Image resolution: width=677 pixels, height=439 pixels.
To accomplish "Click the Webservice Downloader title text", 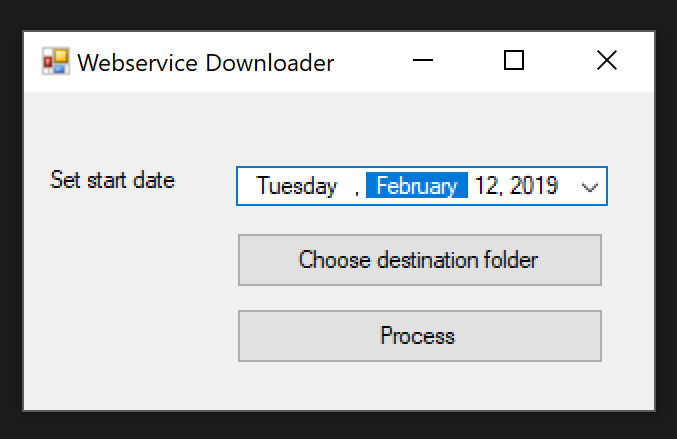I will (205, 62).
